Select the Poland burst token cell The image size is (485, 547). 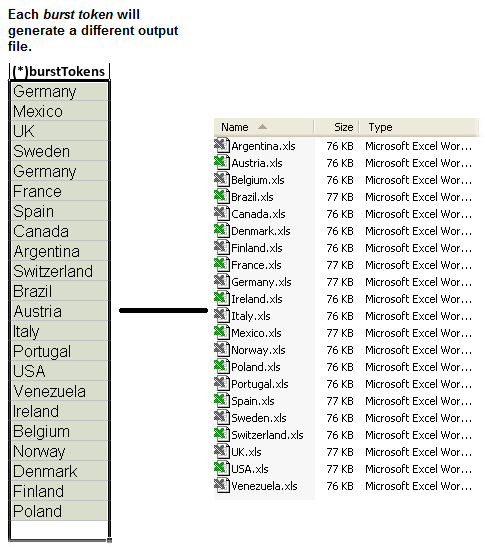point(59,511)
